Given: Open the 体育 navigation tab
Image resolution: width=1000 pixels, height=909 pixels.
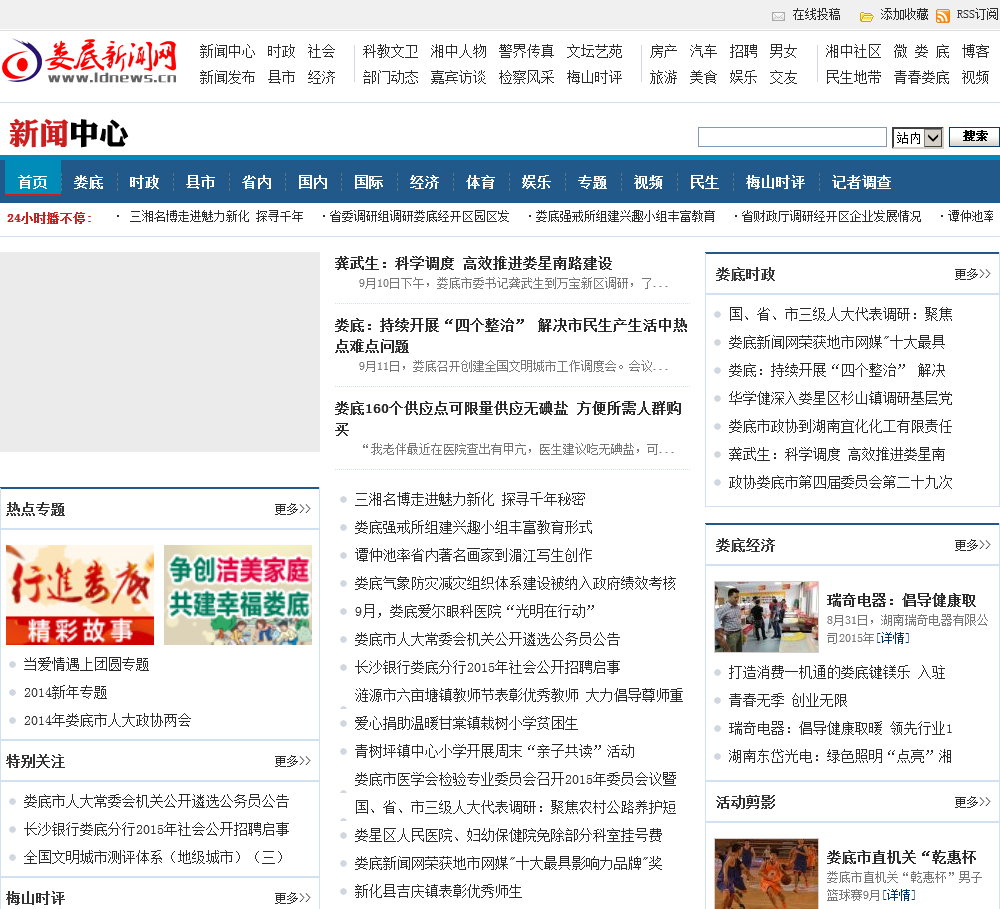Looking at the screenshot, I should coord(480,182).
